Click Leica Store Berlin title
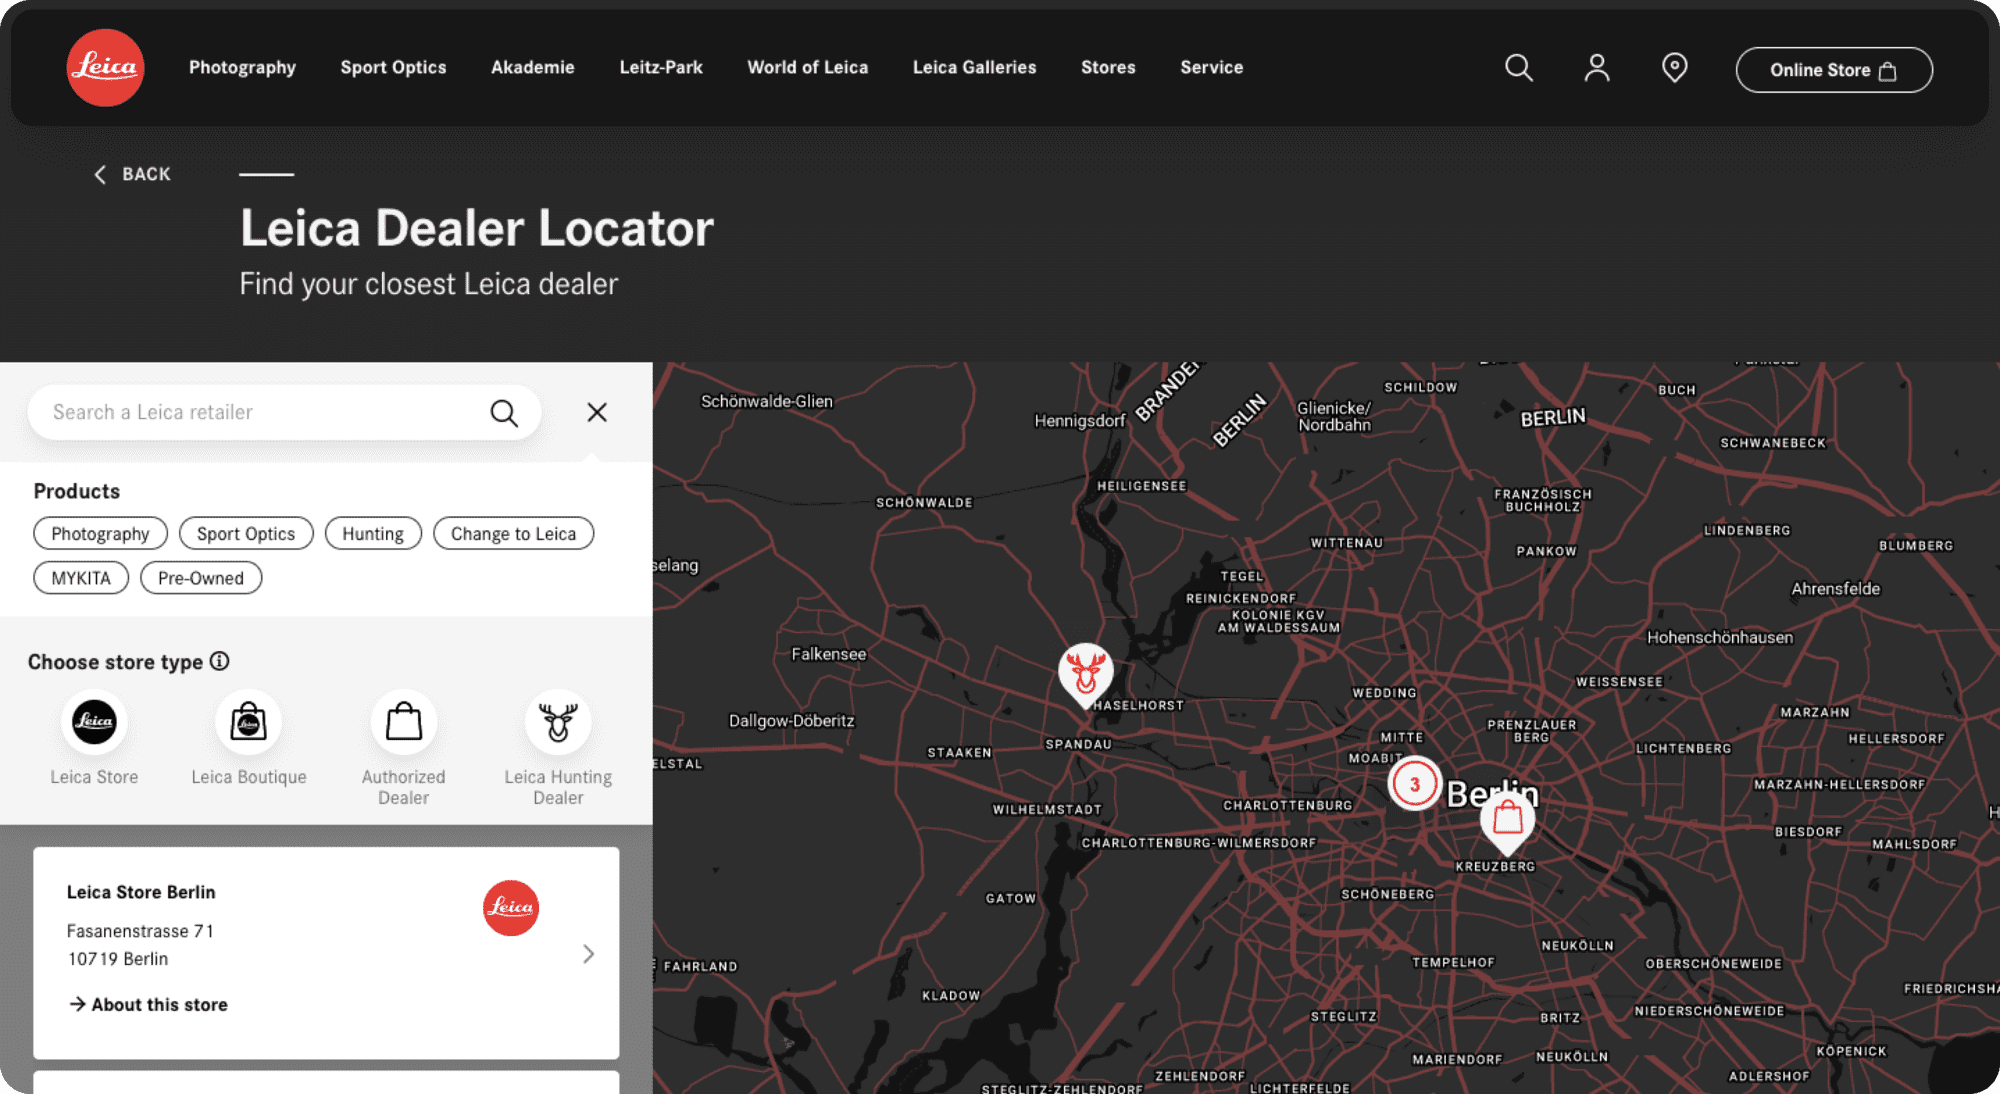This screenshot has height=1094, width=2000. [x=141, y=892]
